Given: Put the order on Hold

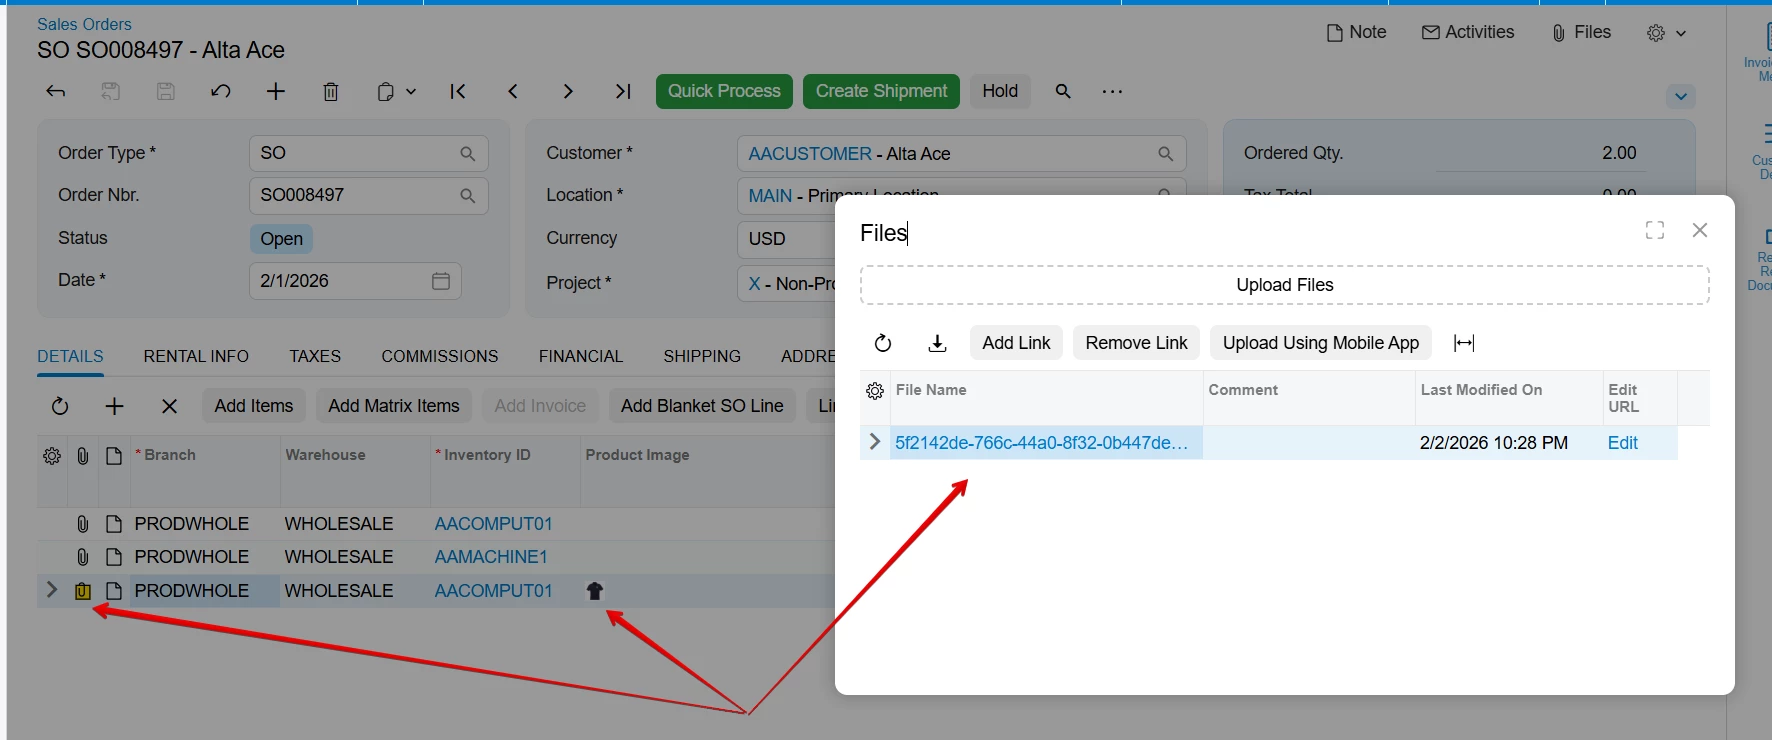Looking at the screenshot, I should tap(1000, 91).
